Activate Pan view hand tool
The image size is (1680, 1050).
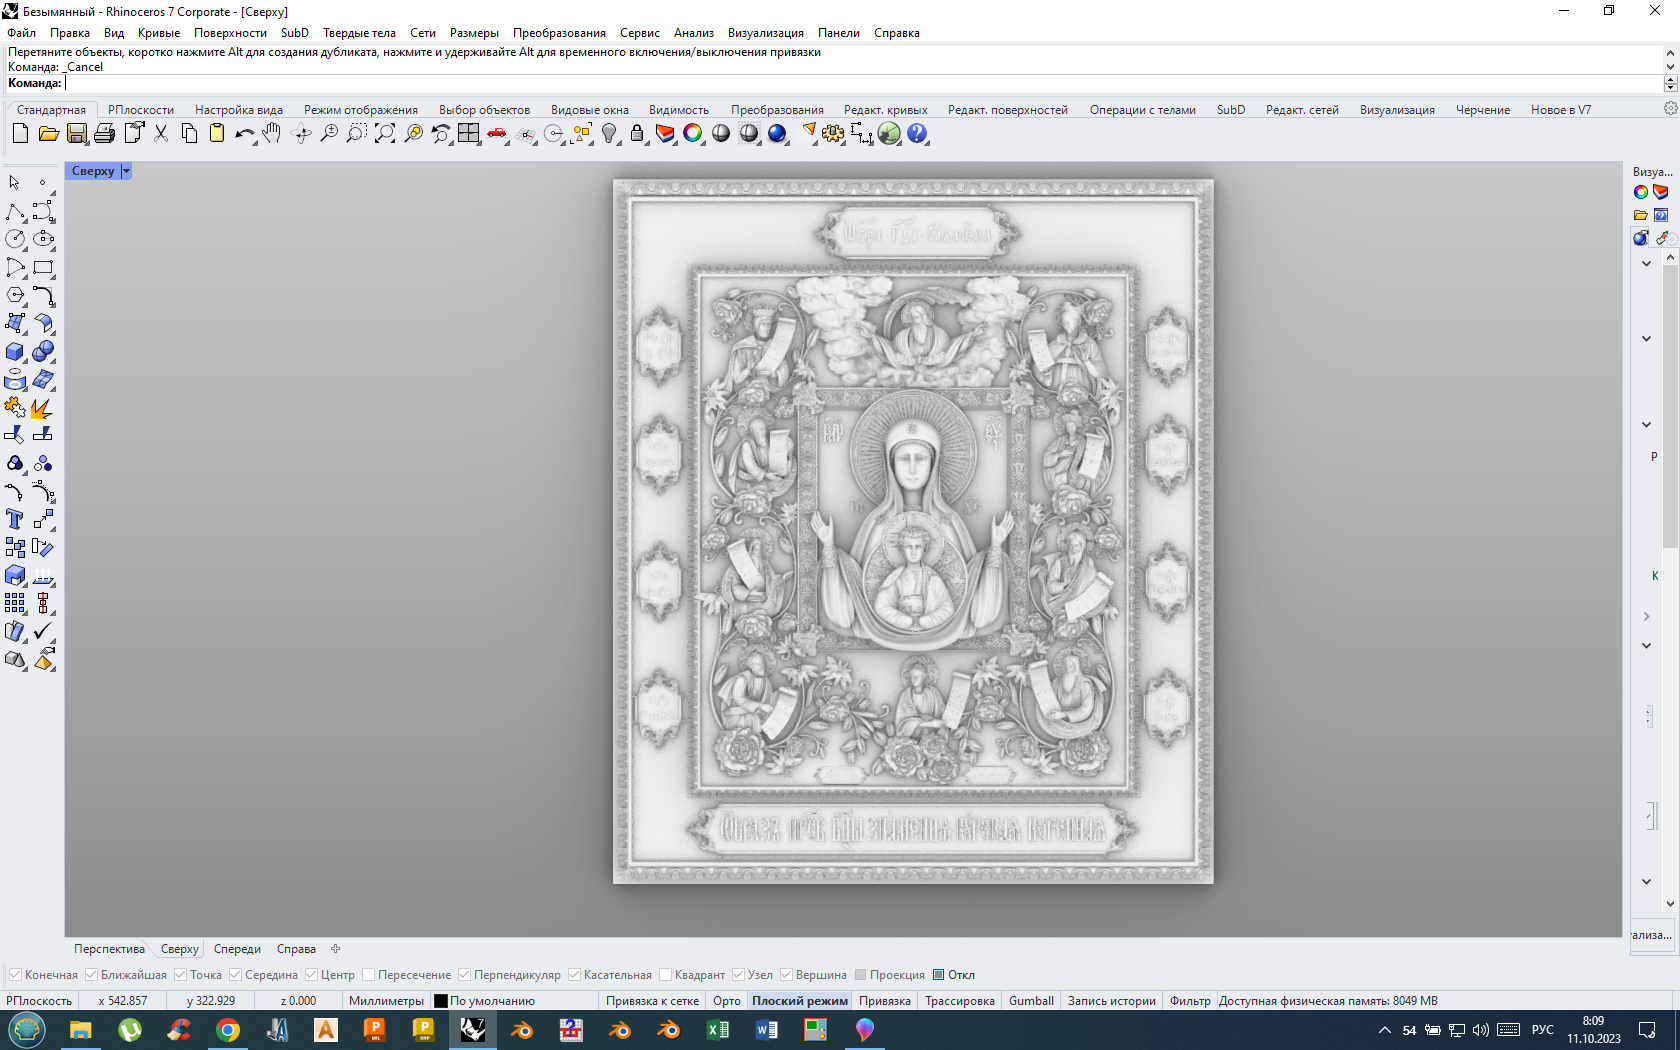tap(272, 133)
